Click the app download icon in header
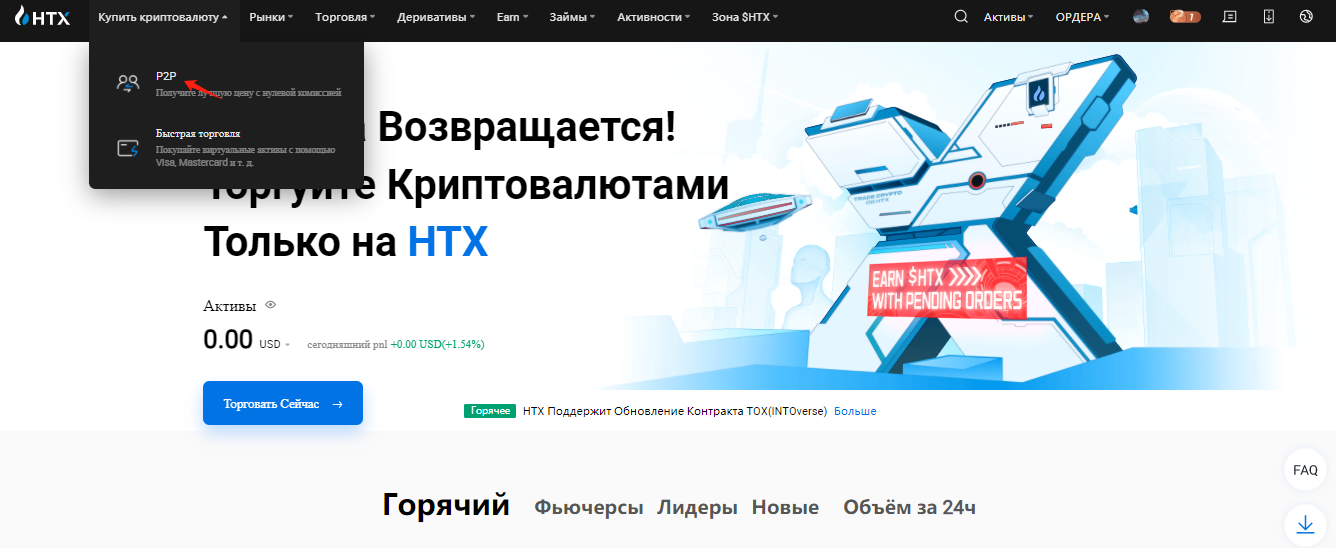 [1269, 17]
